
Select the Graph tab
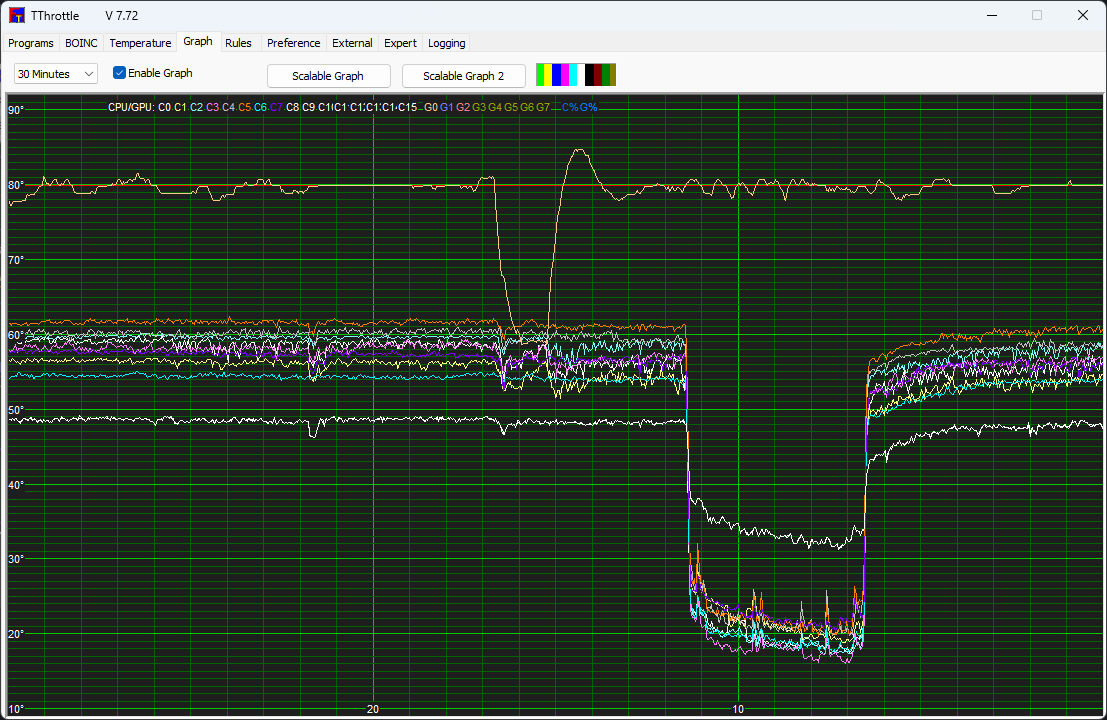[198, 42]
